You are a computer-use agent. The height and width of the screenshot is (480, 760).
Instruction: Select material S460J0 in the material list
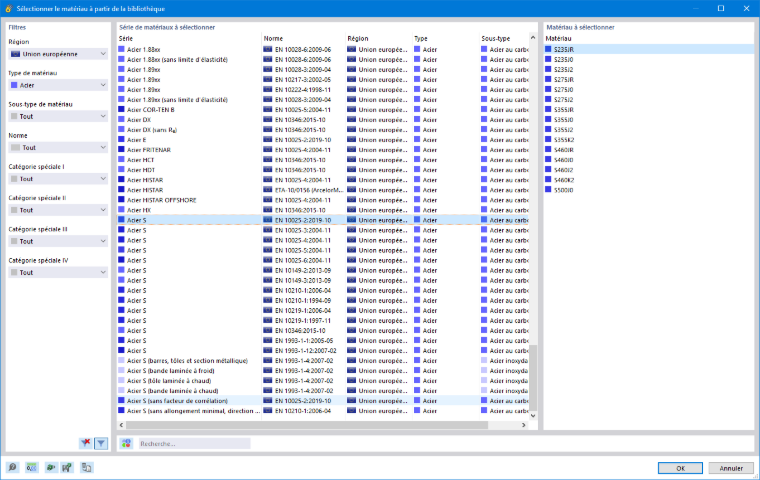coord(649,160)
